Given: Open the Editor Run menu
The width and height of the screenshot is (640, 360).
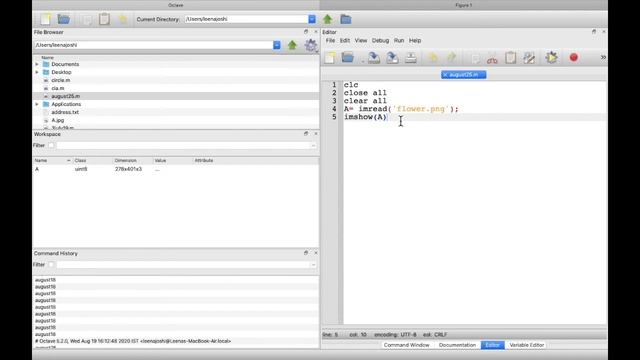Looking at the screenshot, I should (x=399, y=40).
